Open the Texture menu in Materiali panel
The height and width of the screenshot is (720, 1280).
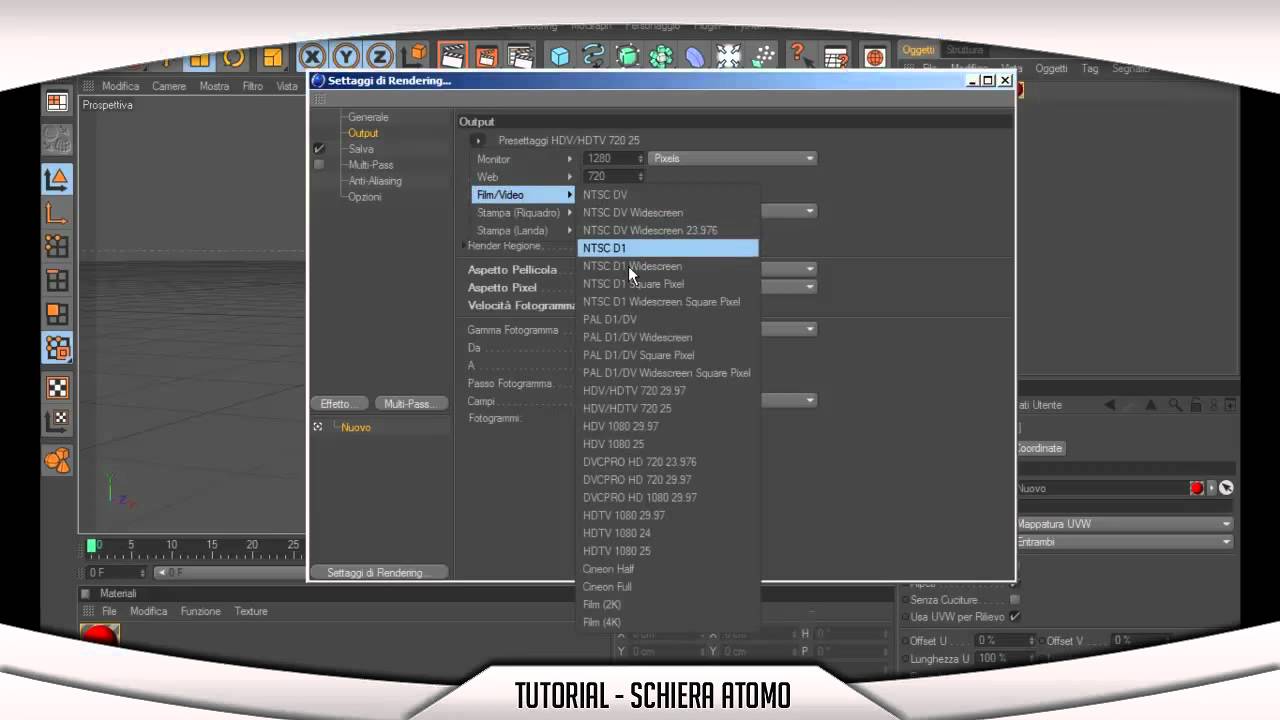click(x=251, y=611)
